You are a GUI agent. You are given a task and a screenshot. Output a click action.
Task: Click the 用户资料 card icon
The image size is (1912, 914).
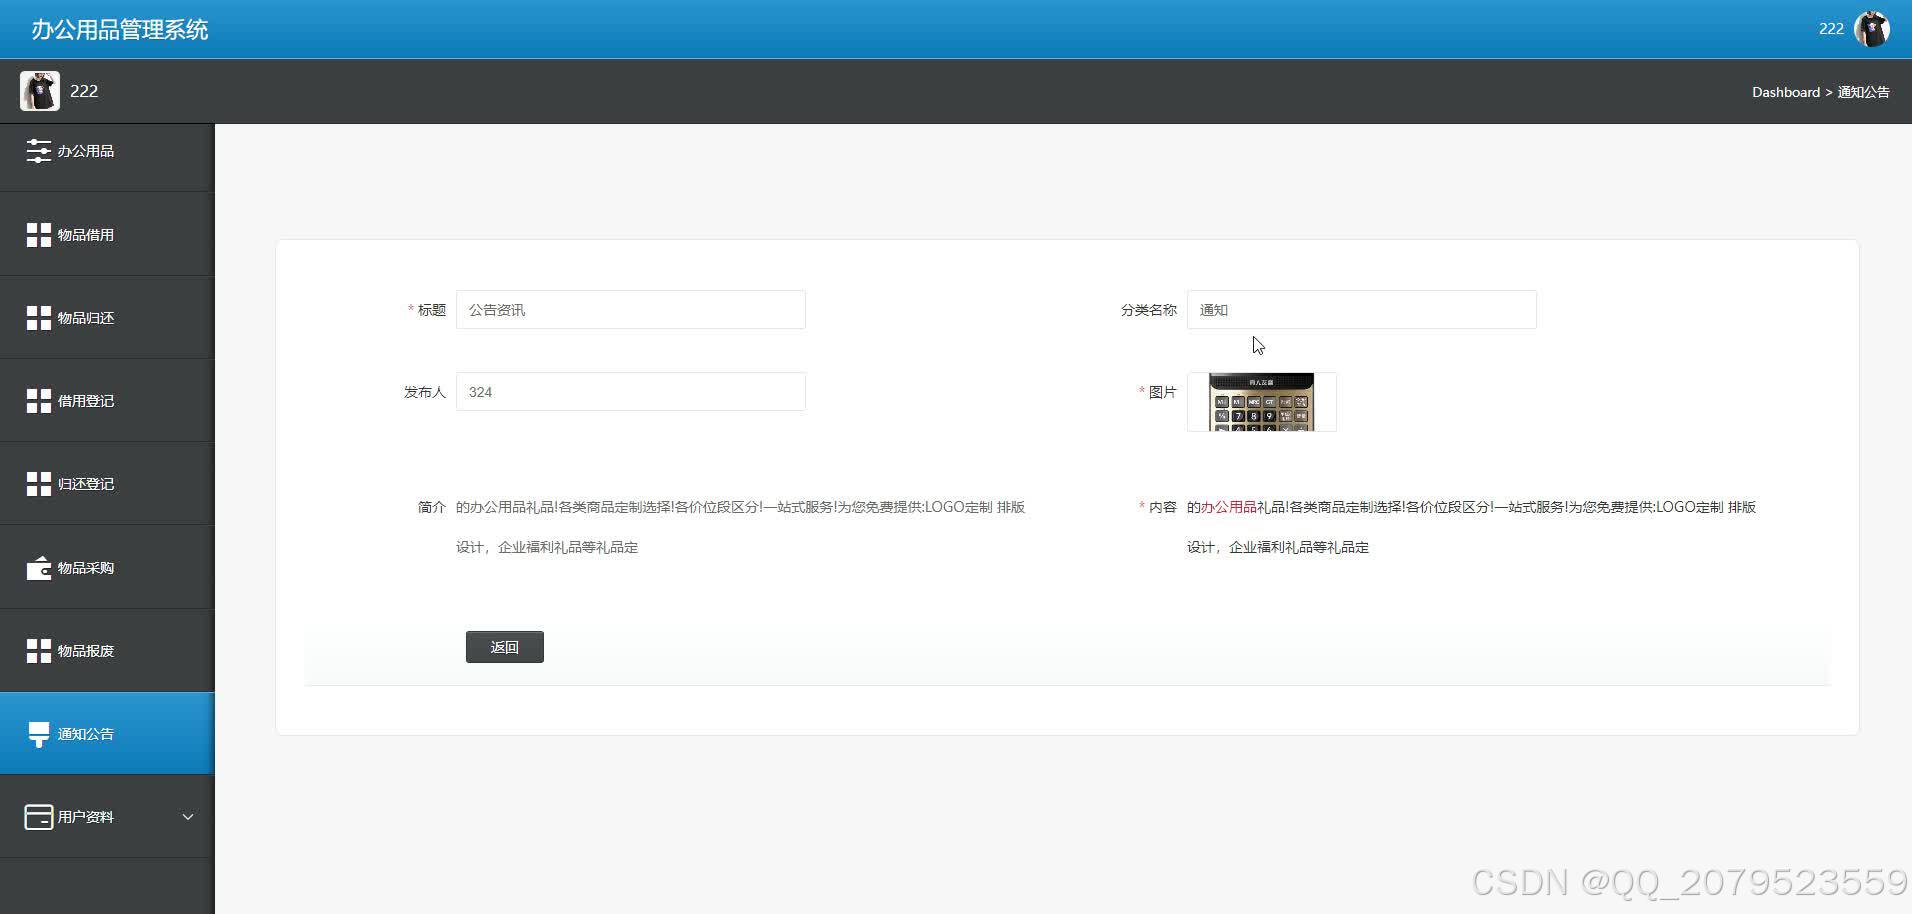point(38,817)
